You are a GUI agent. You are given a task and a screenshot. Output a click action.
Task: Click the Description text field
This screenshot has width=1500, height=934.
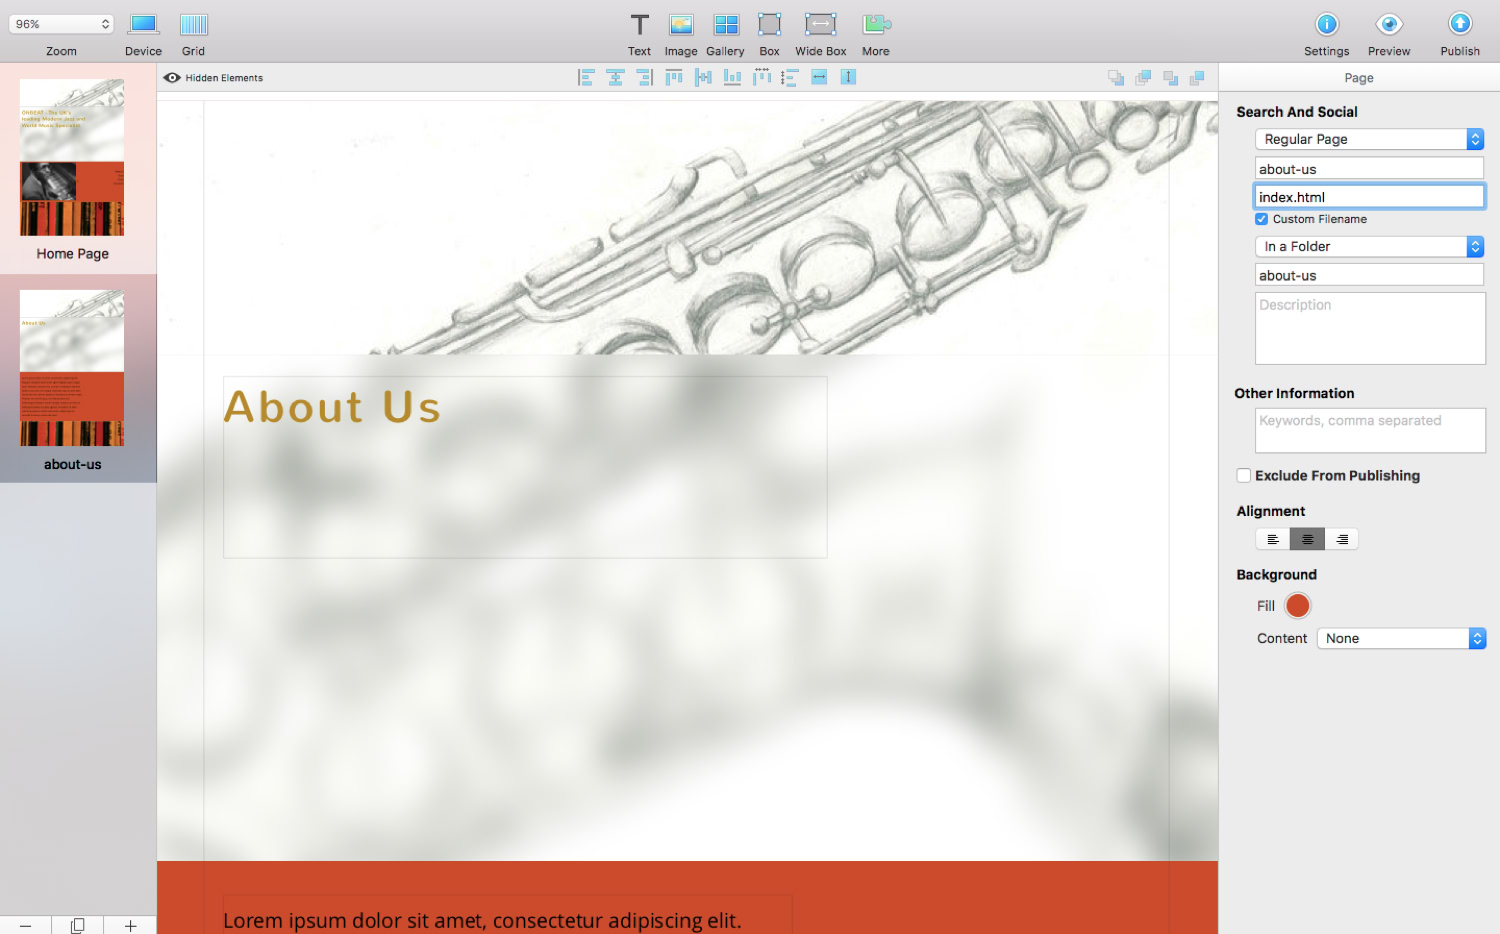pyautogui.click(x=1370, y=328)
